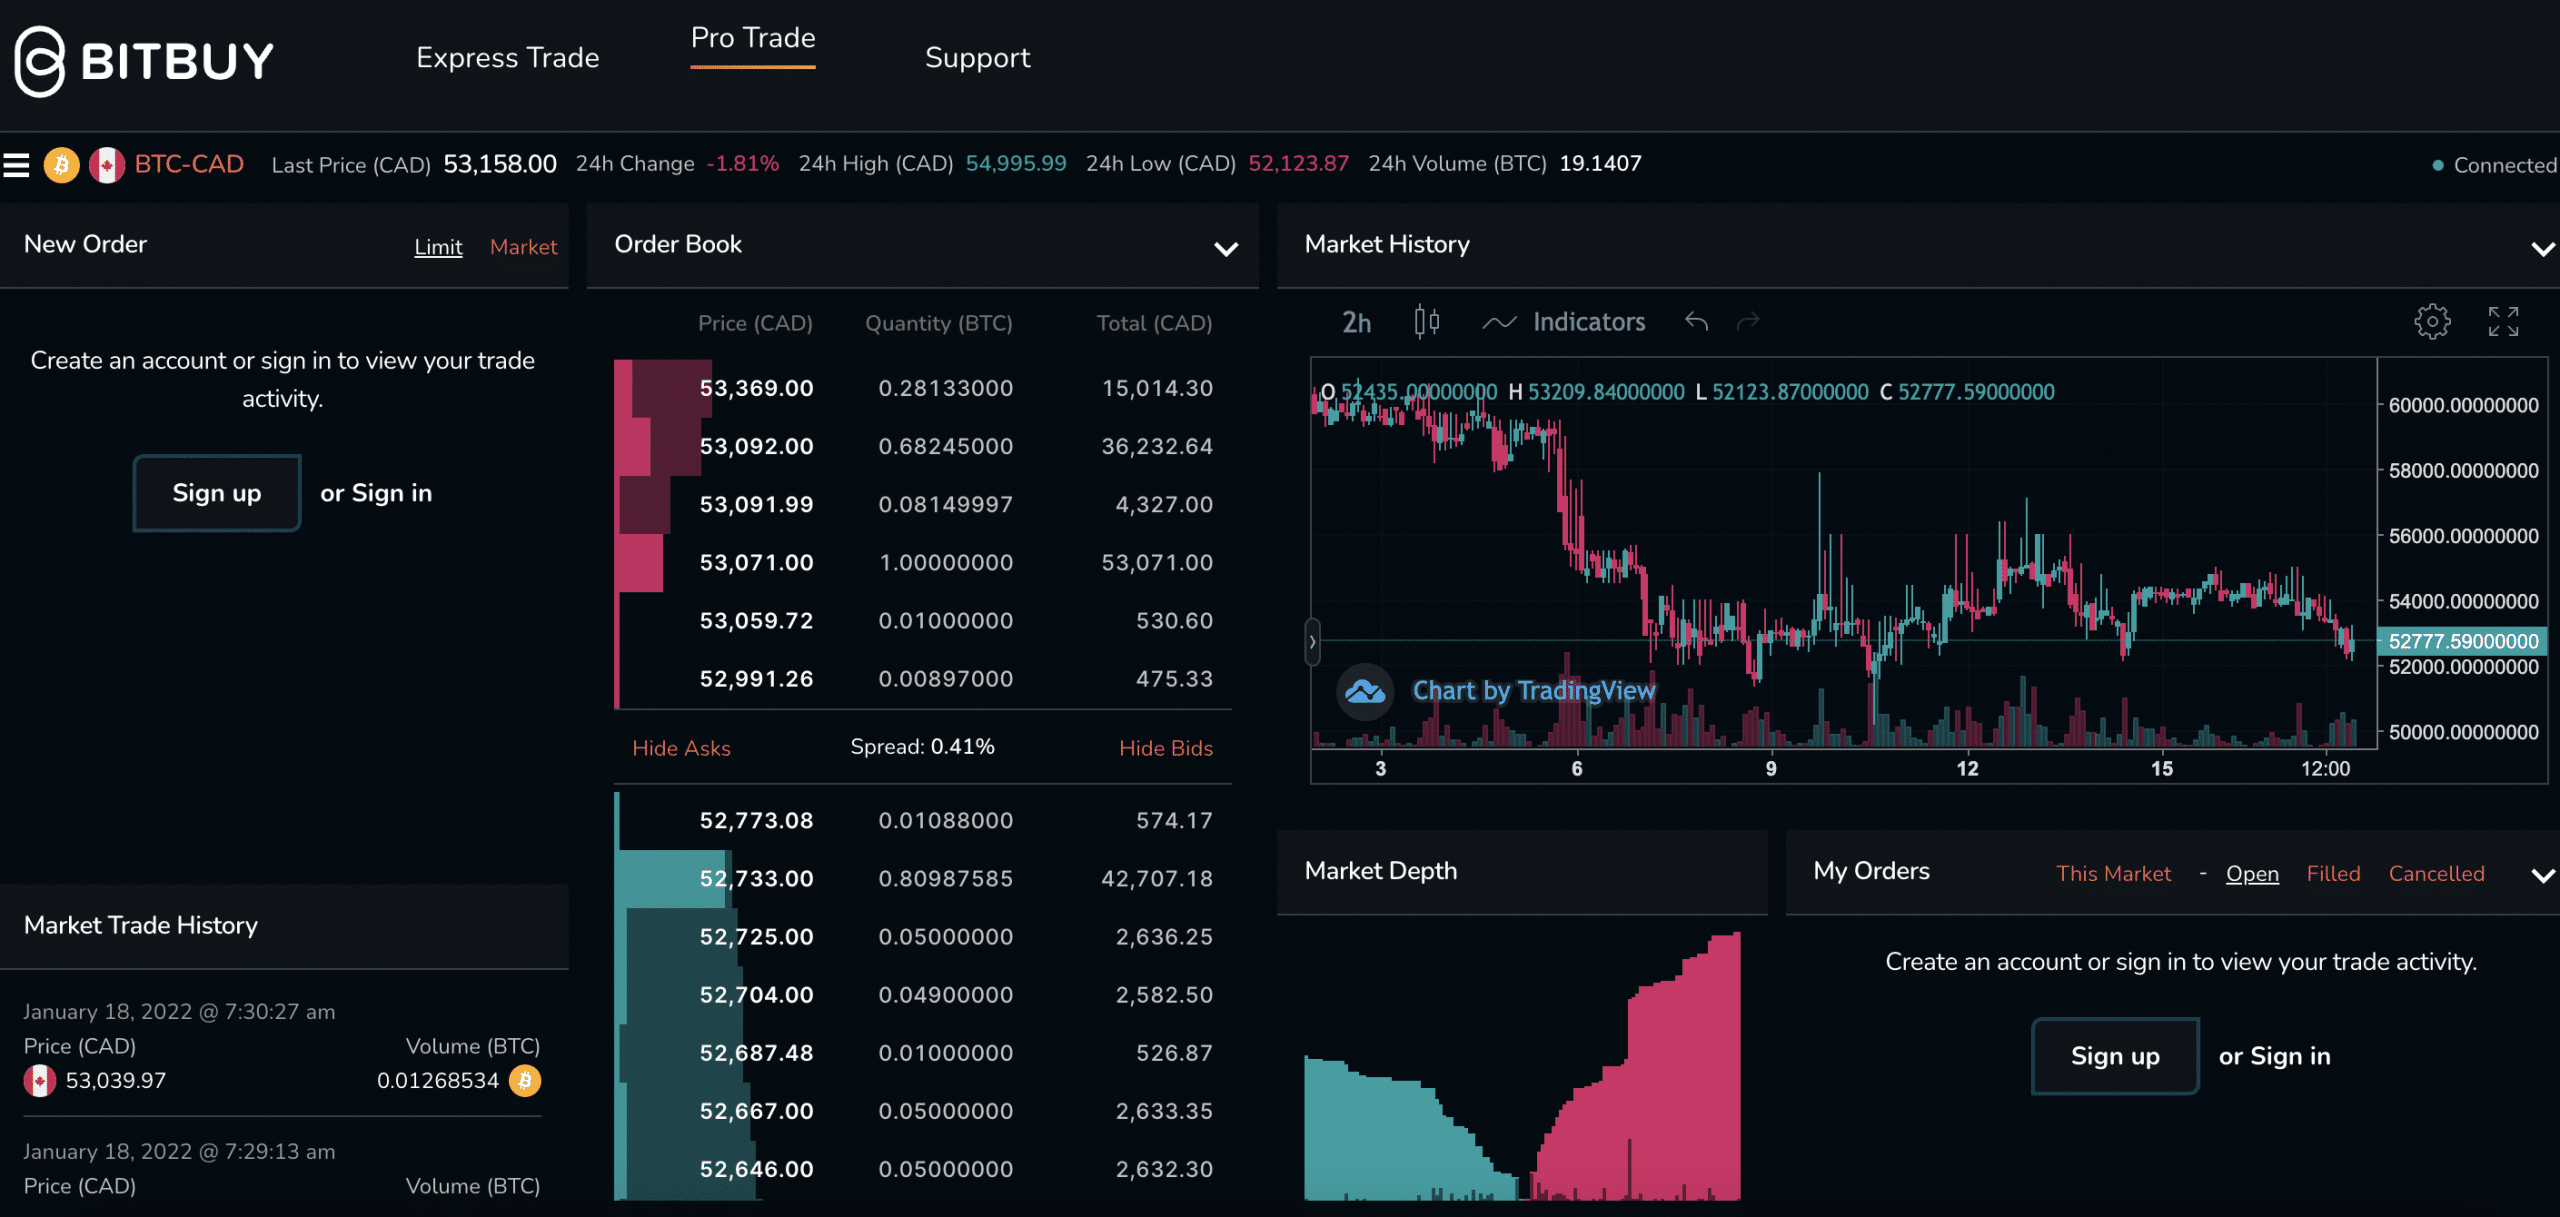Select the 52,646.00 bid price

[756, 1169]
